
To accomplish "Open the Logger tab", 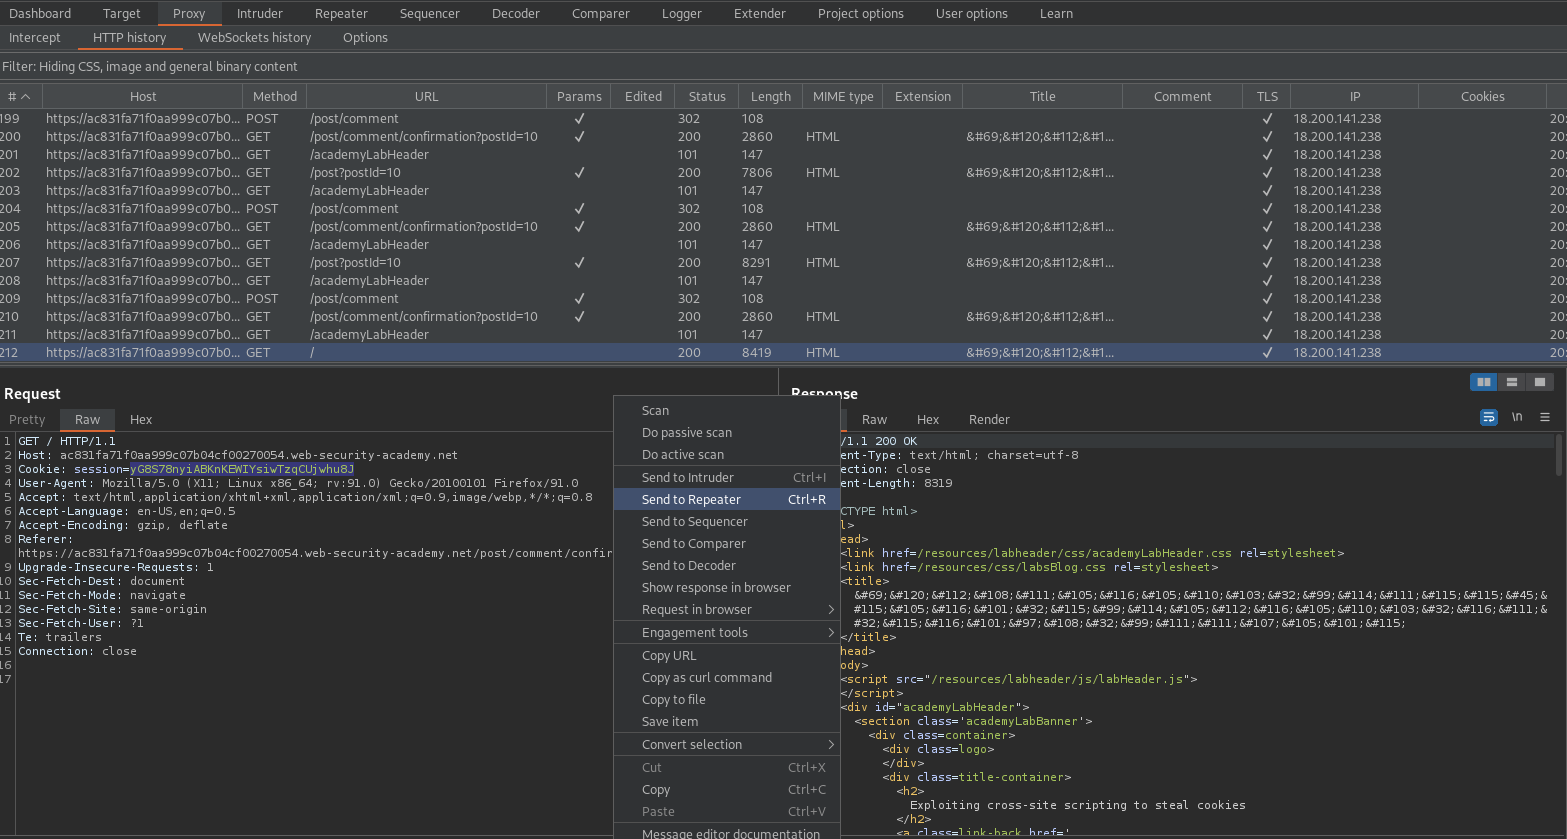I will pos(682,13).
